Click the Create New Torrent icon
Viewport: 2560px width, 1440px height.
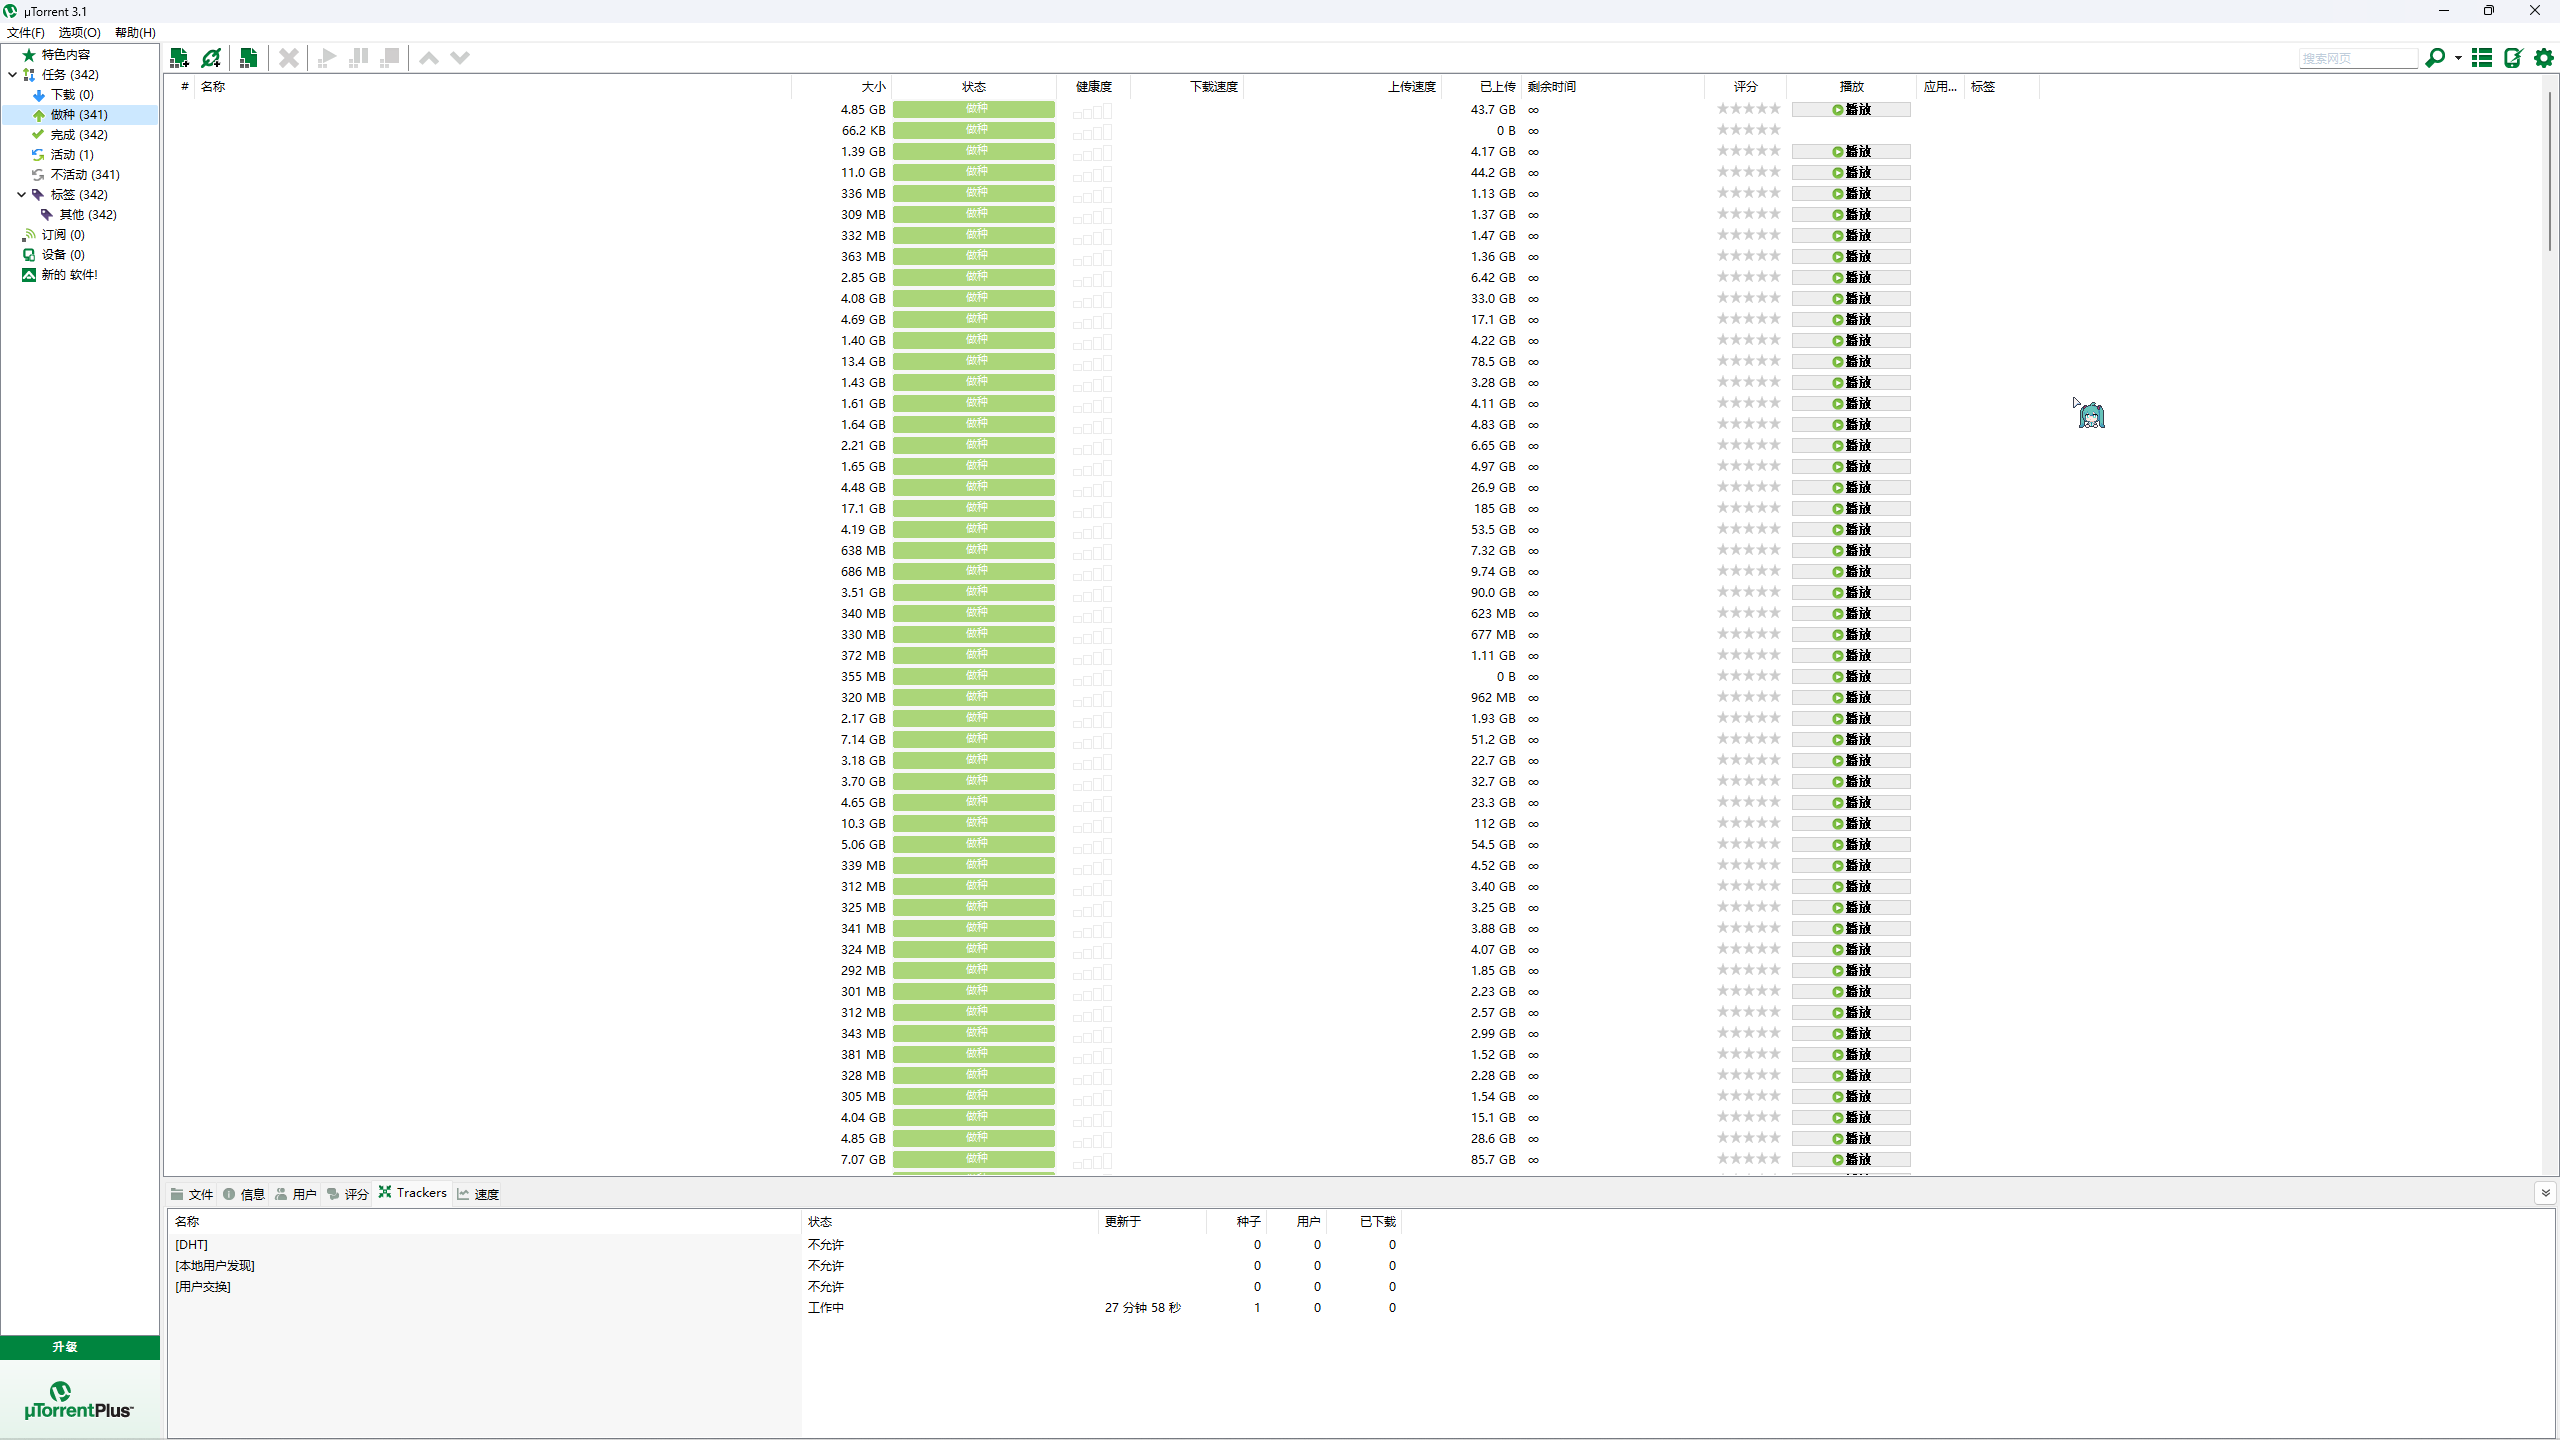point(249,58)
